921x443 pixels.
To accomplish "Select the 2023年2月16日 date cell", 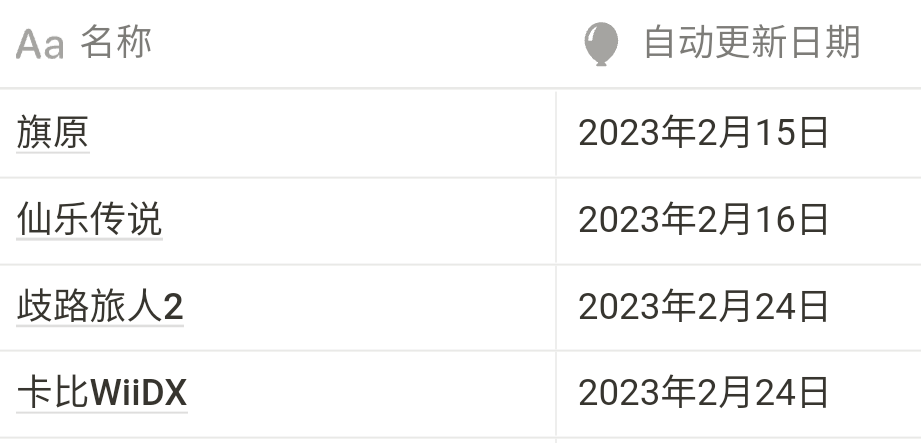I will pos(703,220).
